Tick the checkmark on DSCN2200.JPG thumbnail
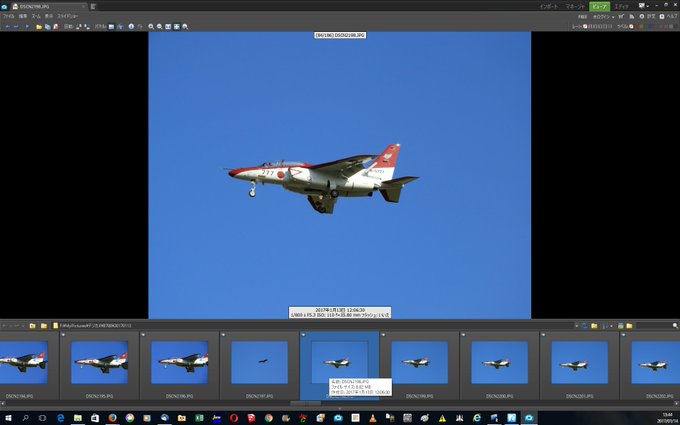The width and height of the screenshot is (680, 425). [463, 335]
